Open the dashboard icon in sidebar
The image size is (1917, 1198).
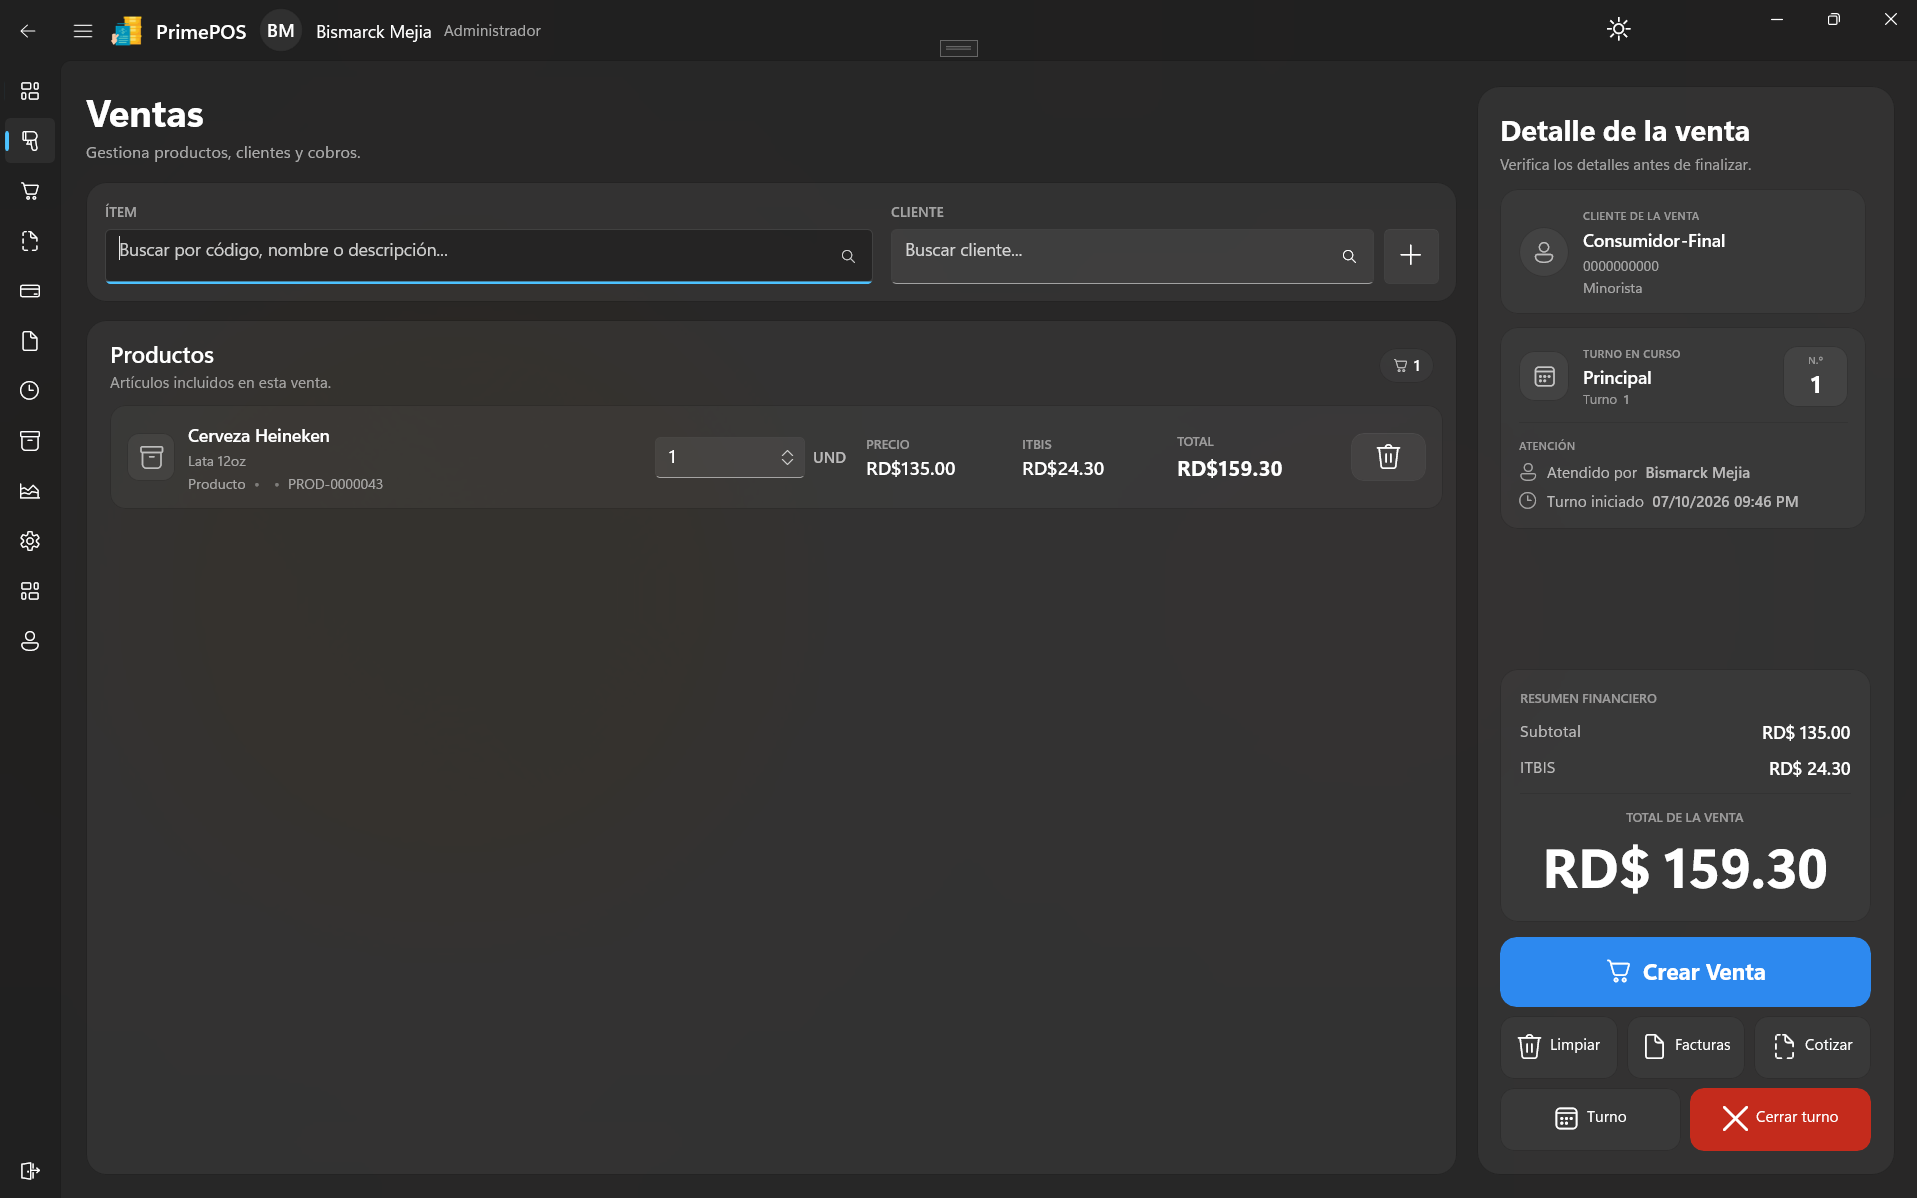tap(30, 91)
